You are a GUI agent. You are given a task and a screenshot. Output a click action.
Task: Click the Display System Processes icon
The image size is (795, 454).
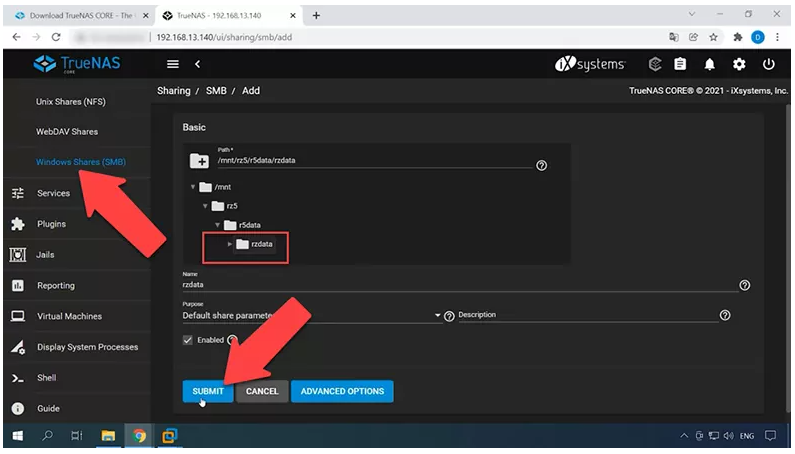18,347
